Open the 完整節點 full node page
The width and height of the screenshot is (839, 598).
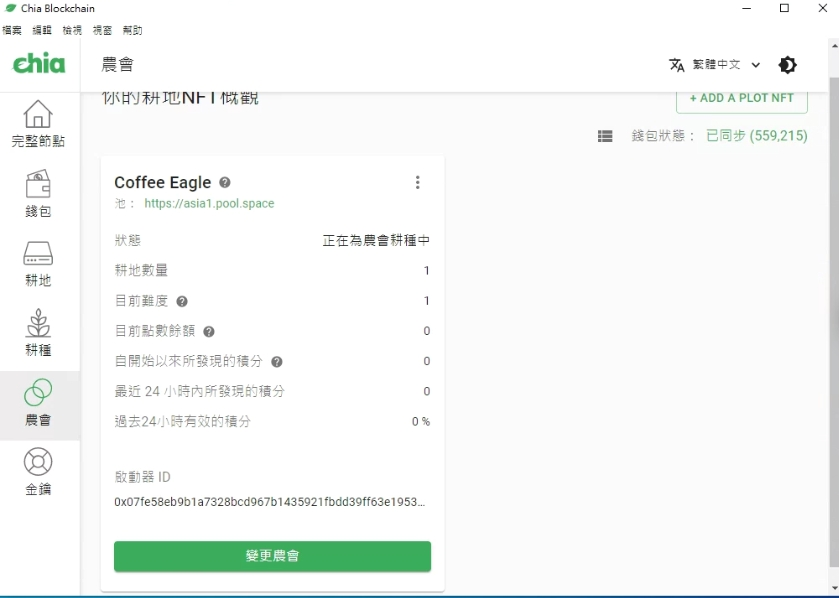point(39,124)
